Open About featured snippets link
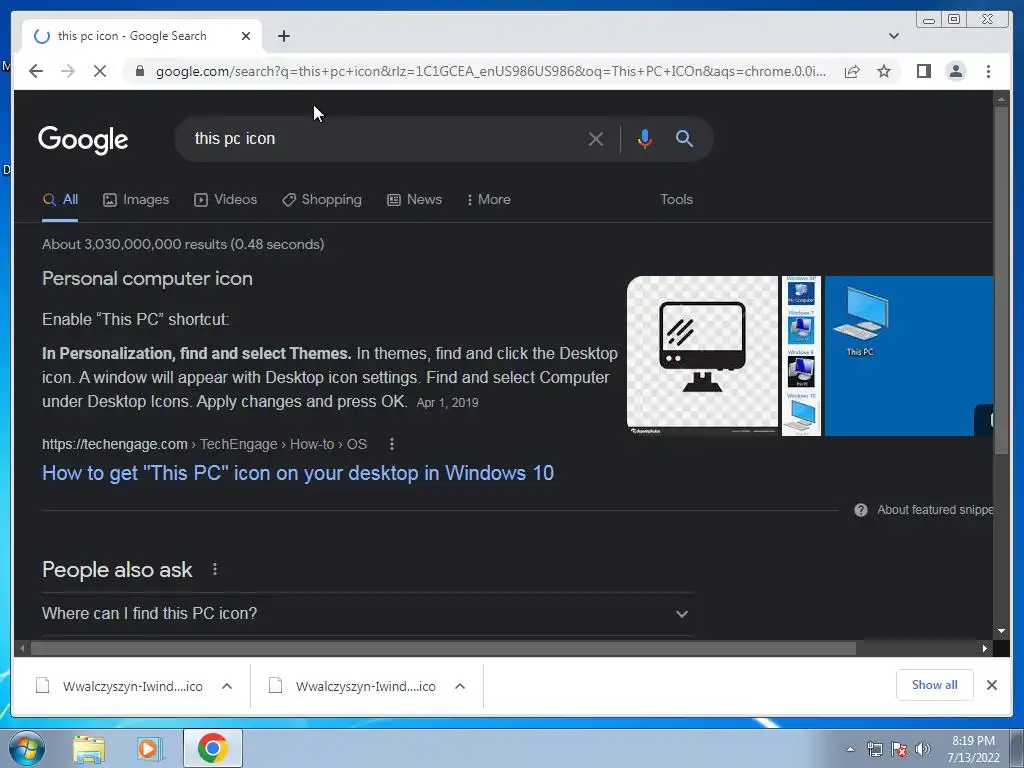 tap(935, 510)
